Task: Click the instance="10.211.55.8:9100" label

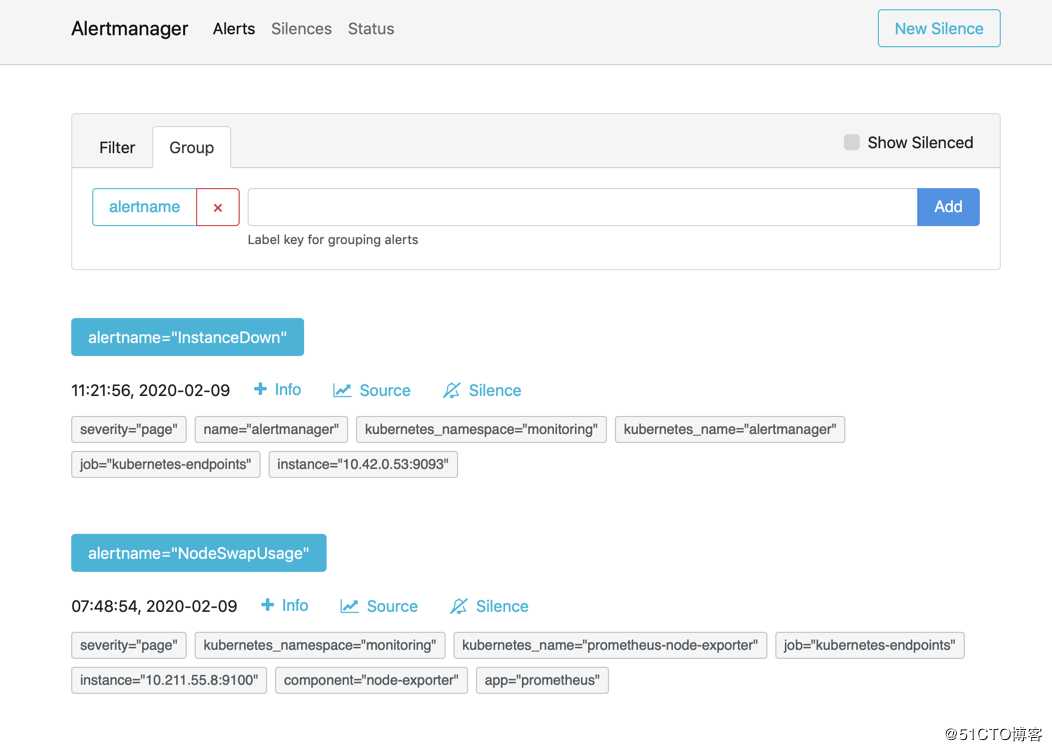Action: pyautogui.click(x=169, y=681)
